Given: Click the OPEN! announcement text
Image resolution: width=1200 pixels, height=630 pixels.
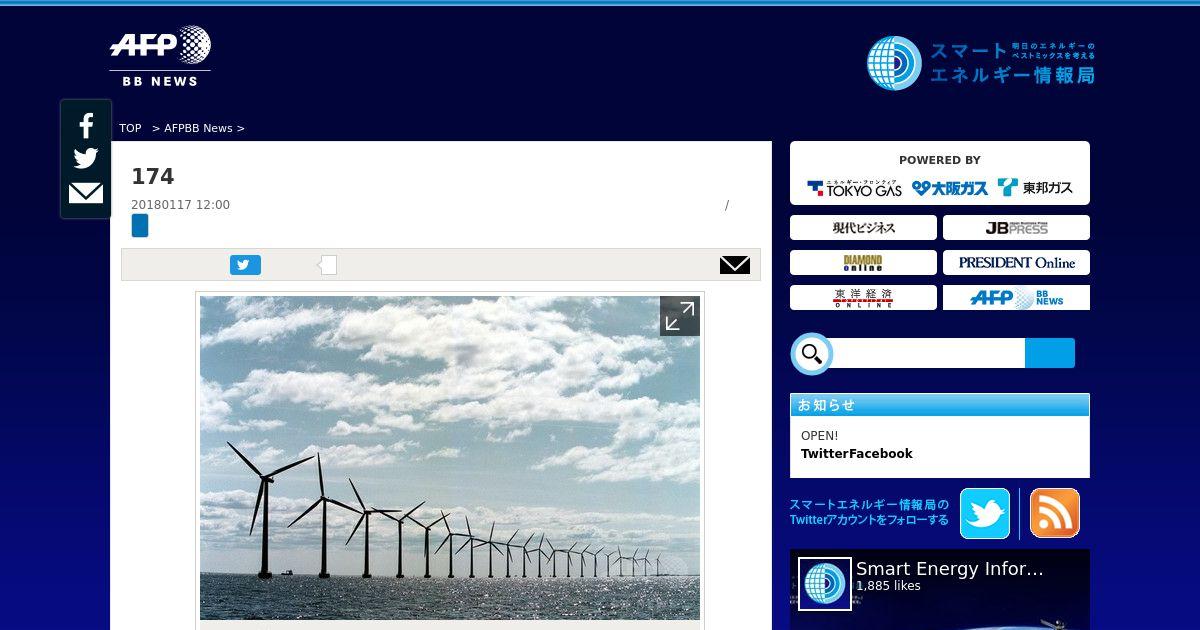Looking at the screenshot, I should (820, 436).
